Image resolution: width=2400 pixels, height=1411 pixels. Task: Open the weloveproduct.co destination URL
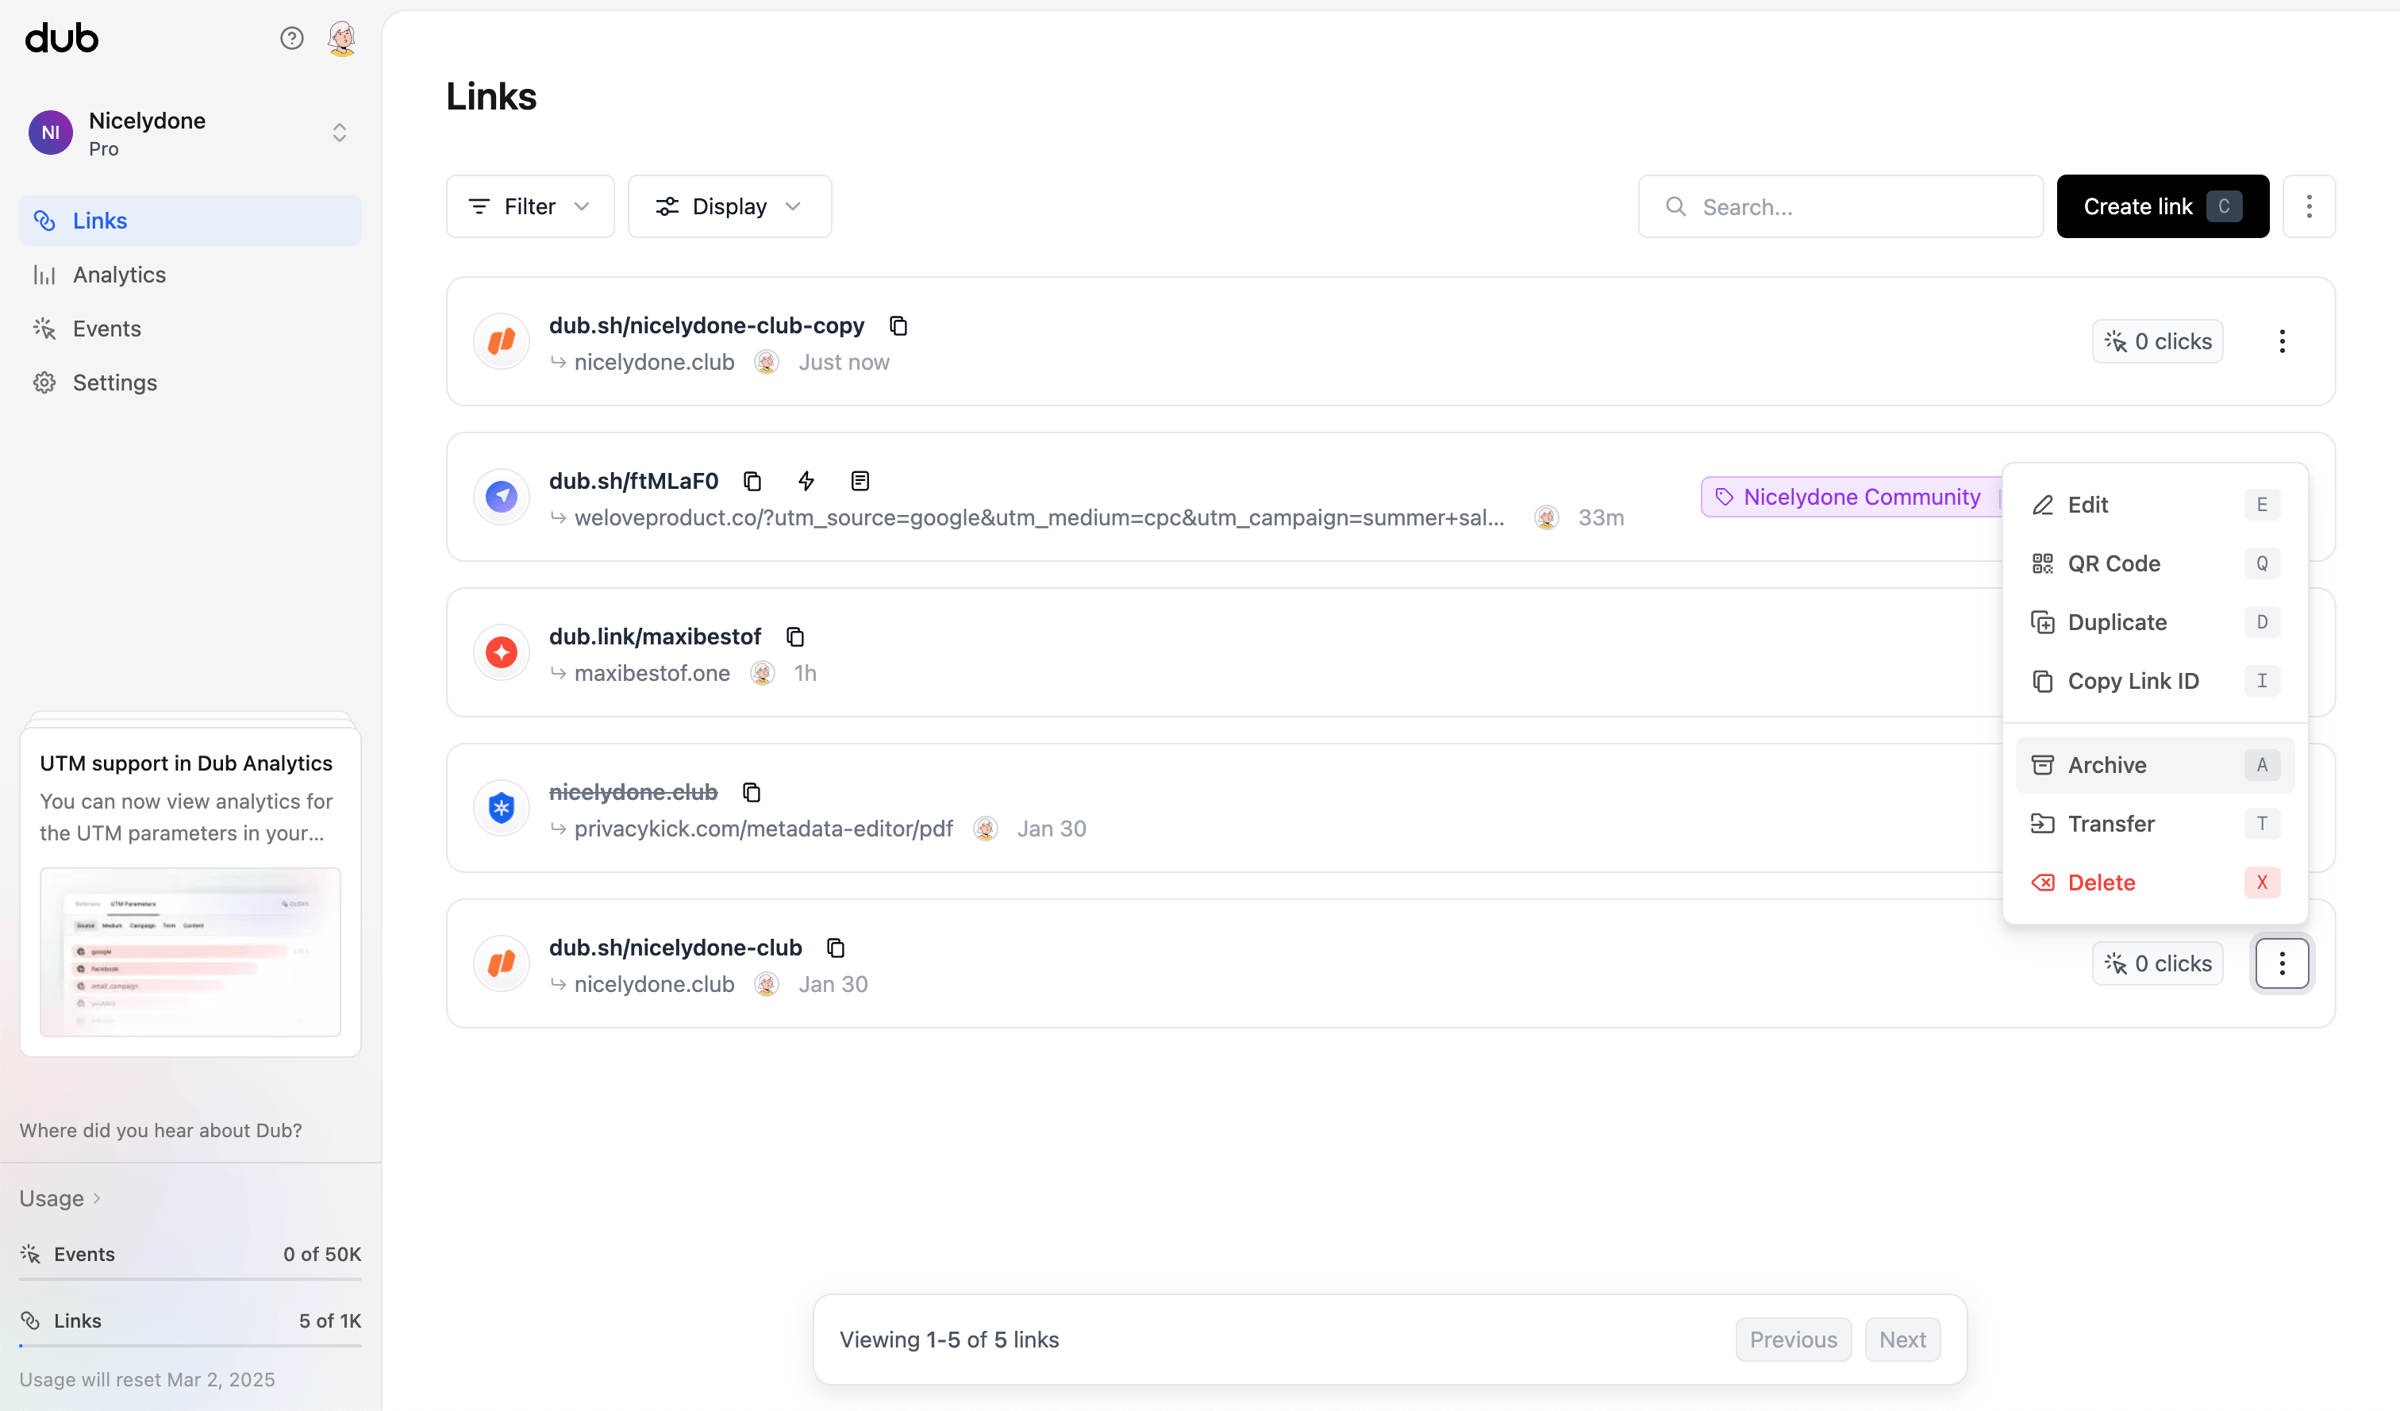(1039, 518)
